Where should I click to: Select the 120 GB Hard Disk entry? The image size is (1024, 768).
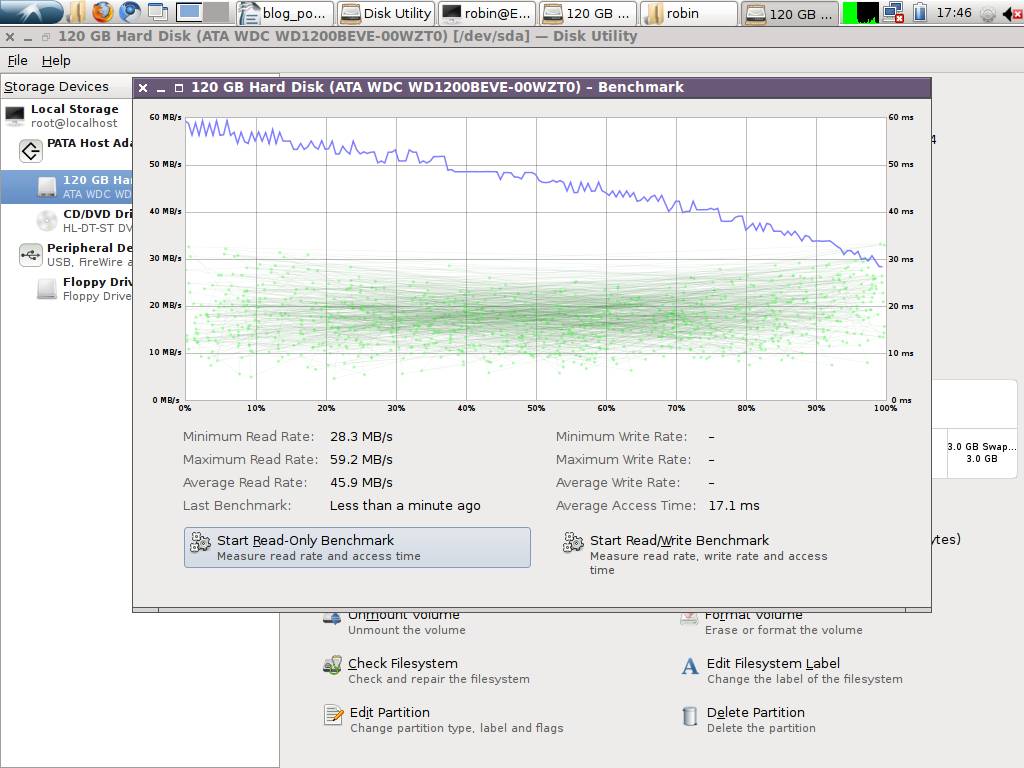pos(67,187)
